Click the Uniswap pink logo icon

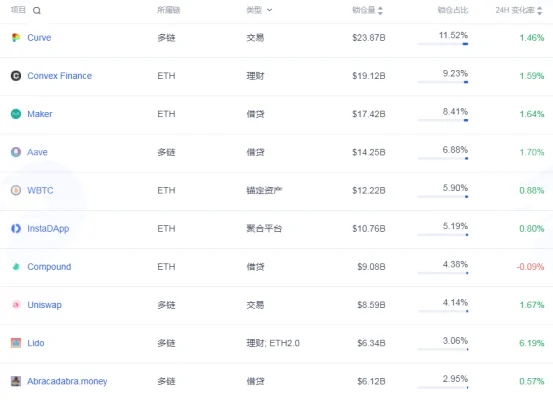[16, 305]
